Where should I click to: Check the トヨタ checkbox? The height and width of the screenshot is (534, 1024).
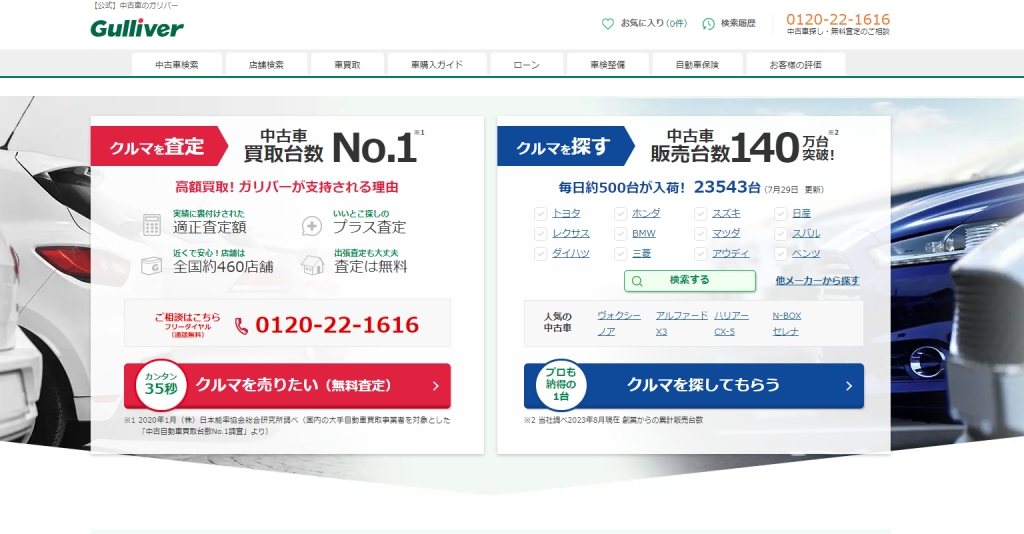tap(540, 213)
